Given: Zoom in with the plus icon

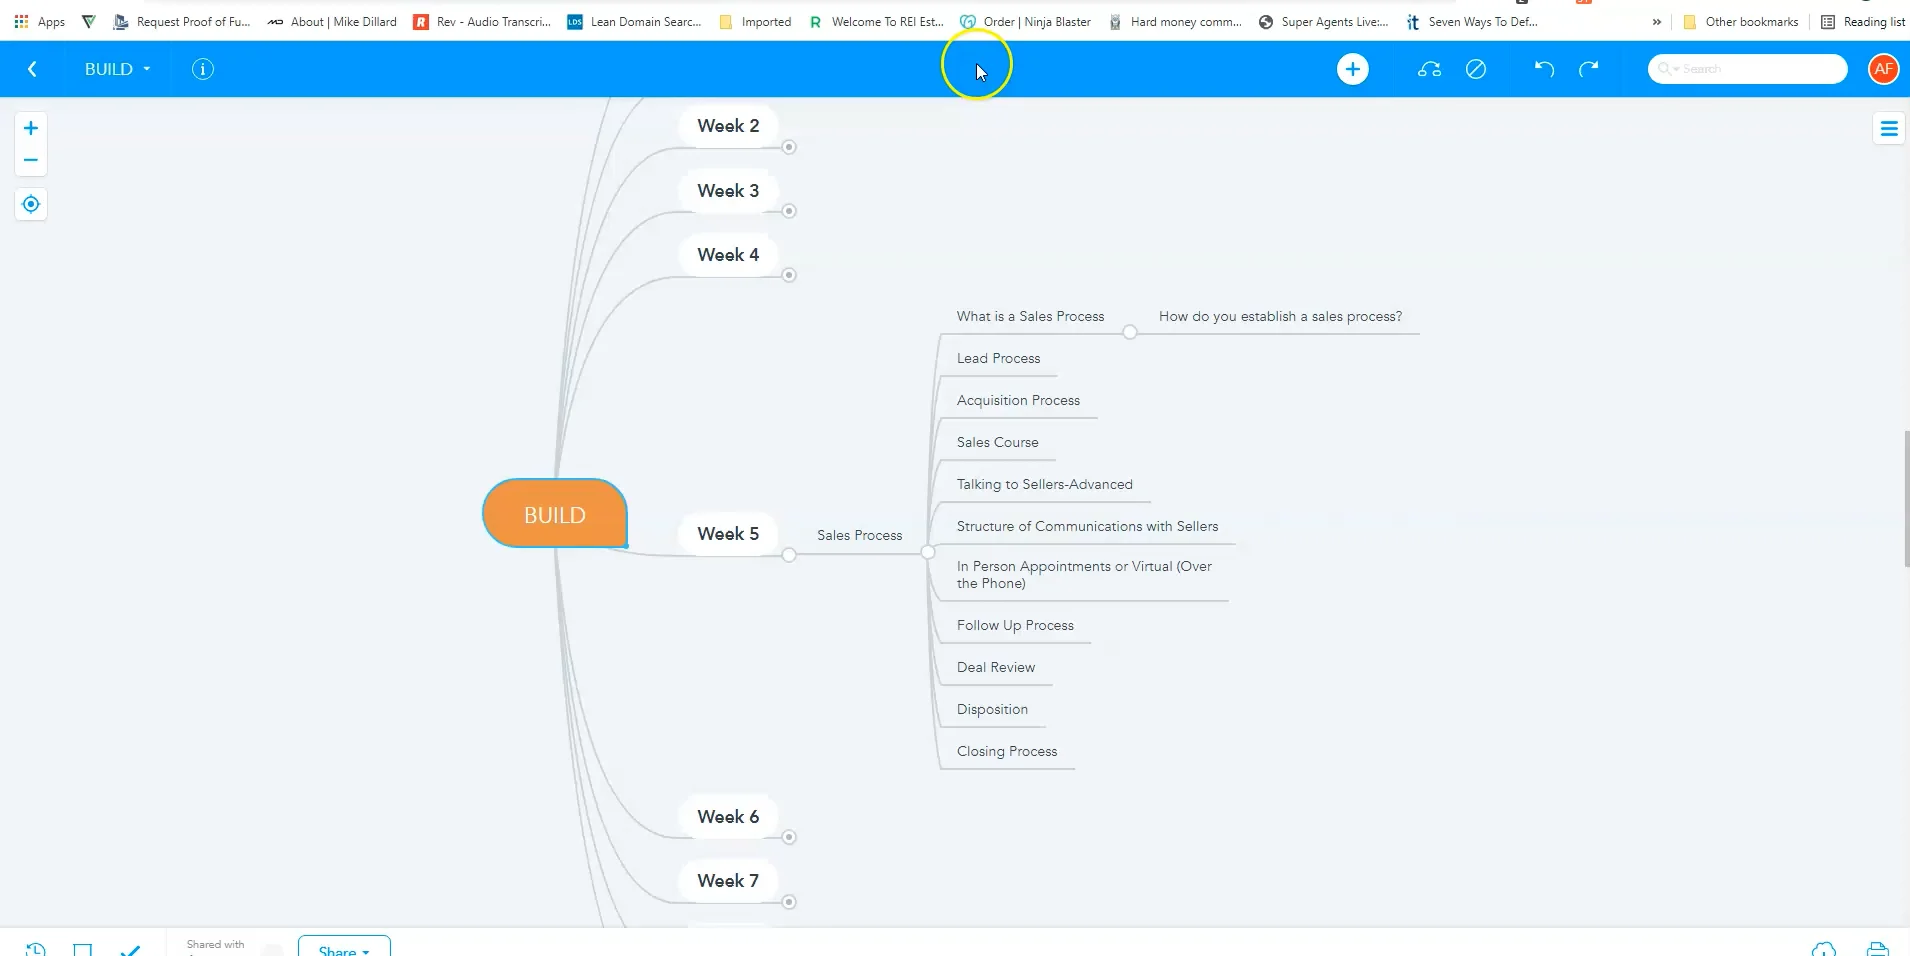Looking at the screenshot, I should pyautogui.click(x=31, y=128).
